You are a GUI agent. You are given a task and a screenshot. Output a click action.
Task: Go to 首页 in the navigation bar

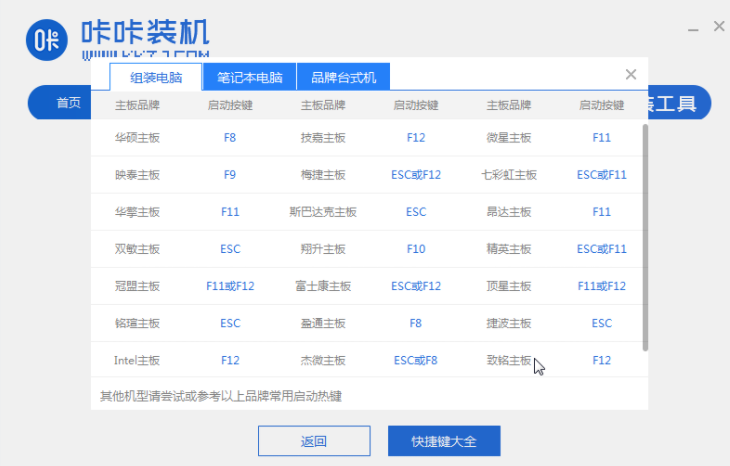coord(68,103)
